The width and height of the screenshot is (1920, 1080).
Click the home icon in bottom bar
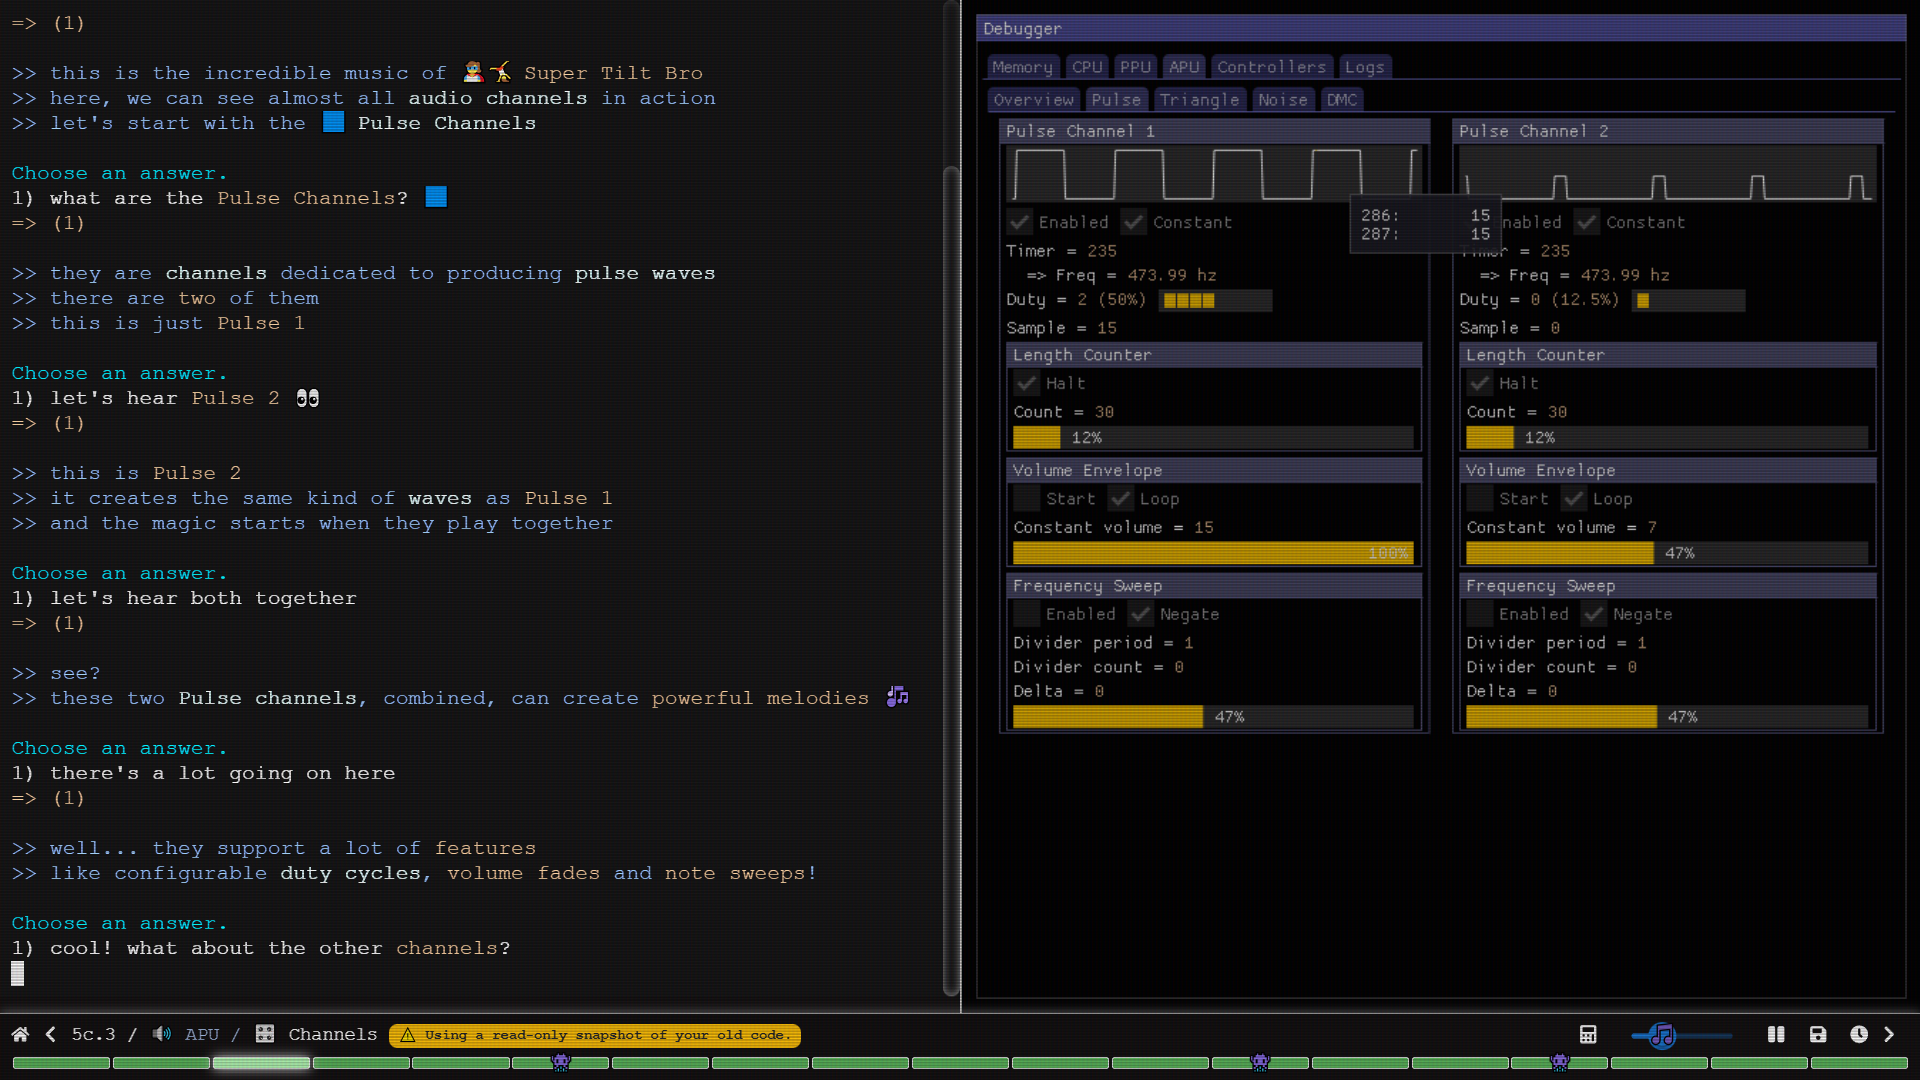pos(20,1035)
